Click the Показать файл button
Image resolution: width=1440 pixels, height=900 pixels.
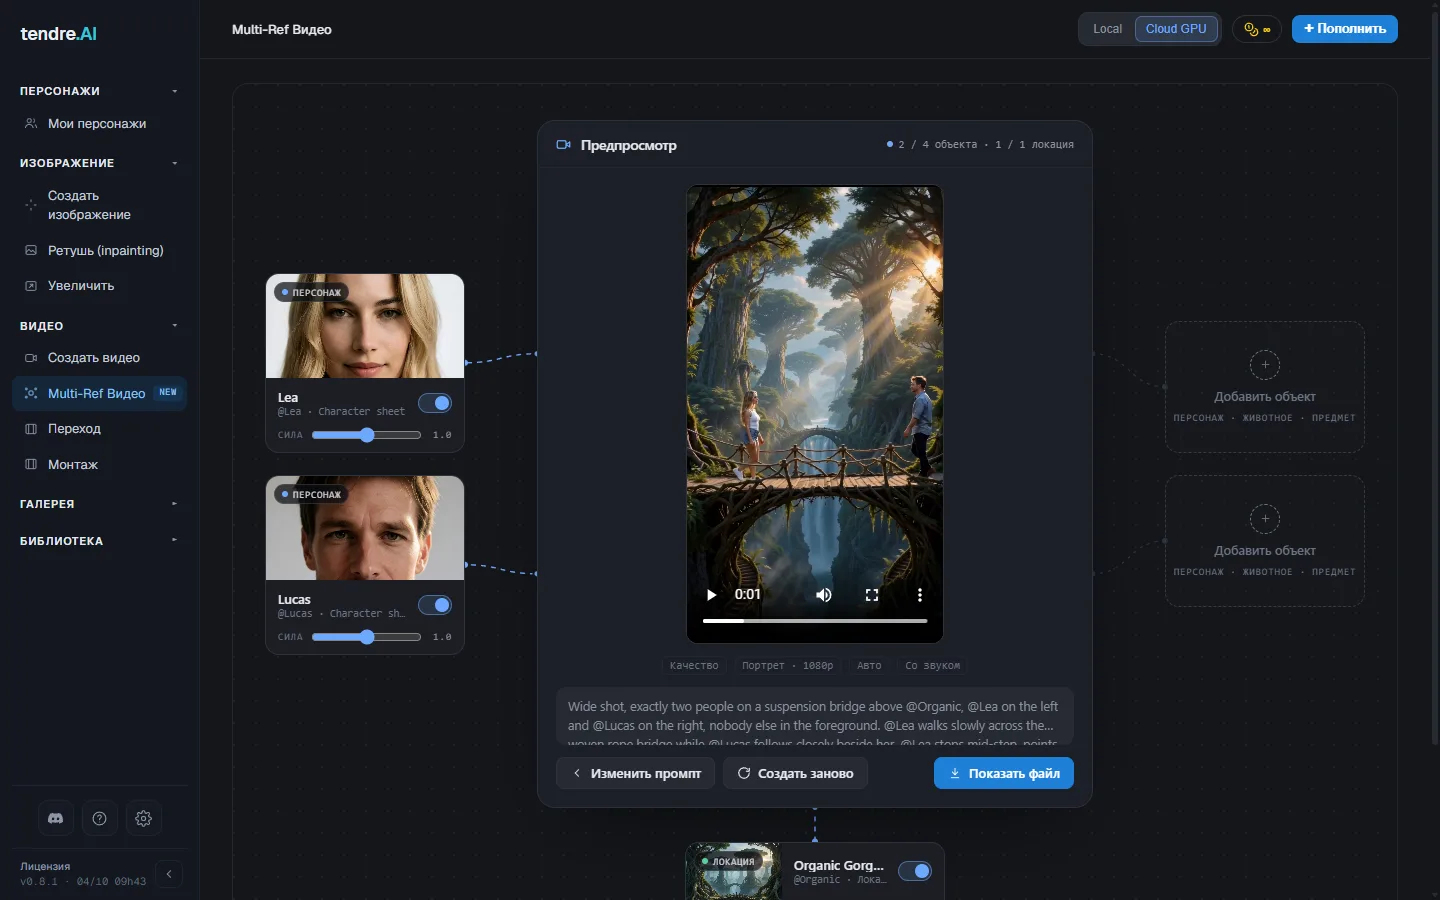pyautogui.click(x=1004, y=773)
